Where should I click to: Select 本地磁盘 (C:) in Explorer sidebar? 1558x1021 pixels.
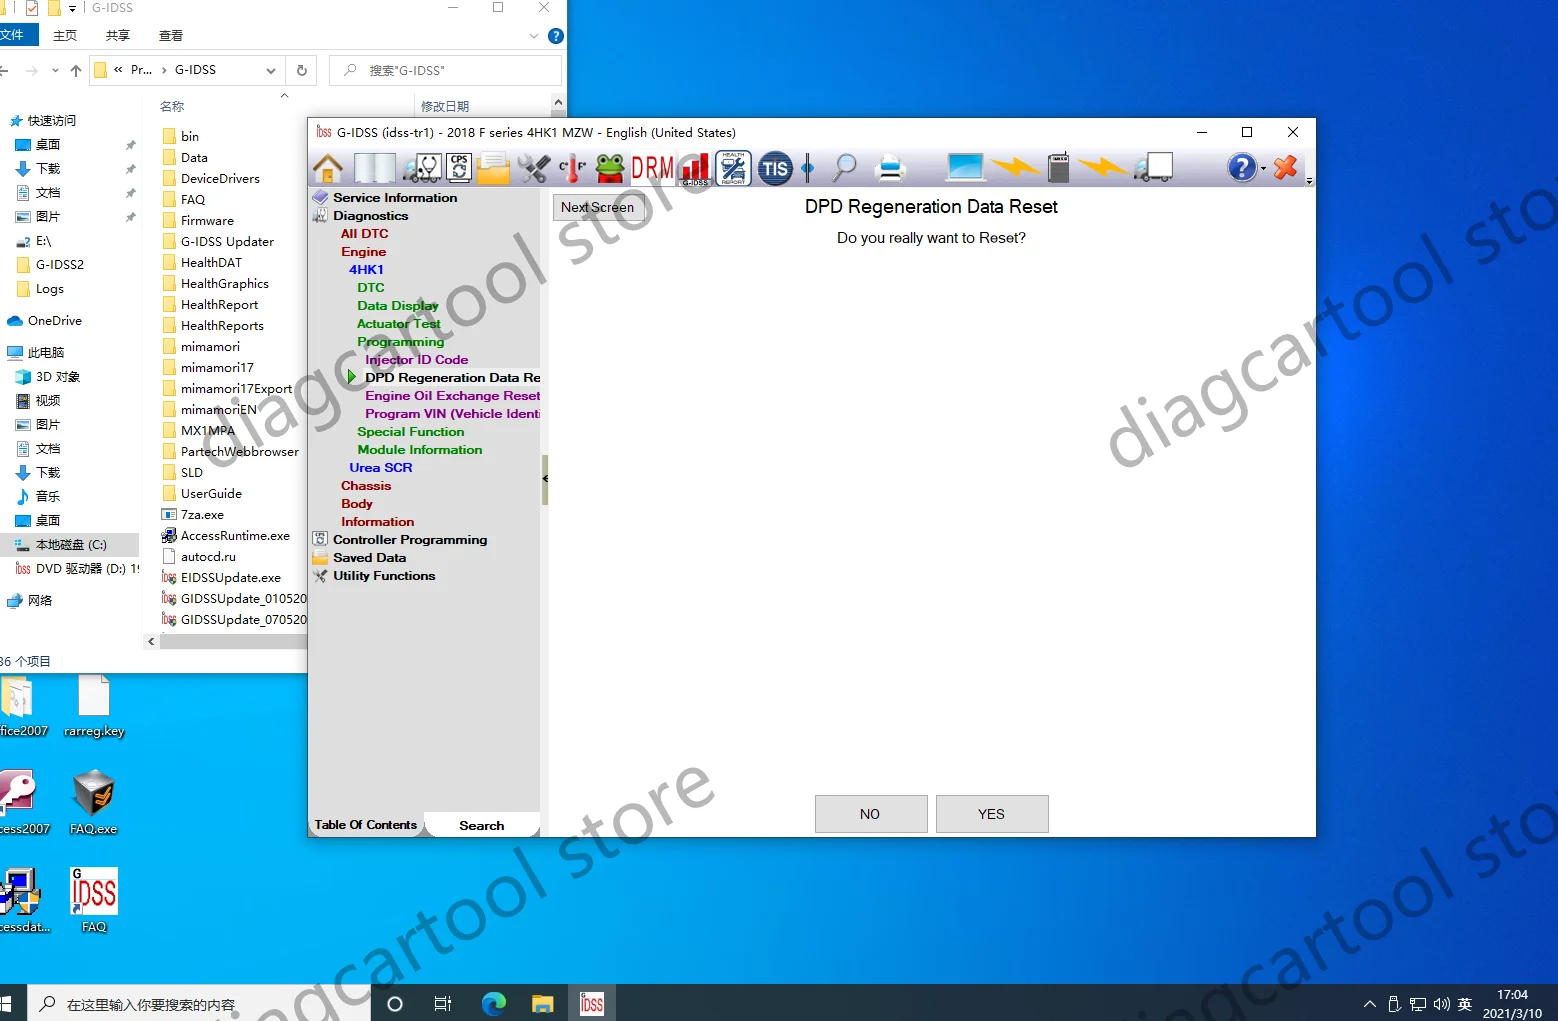(70, 545)
